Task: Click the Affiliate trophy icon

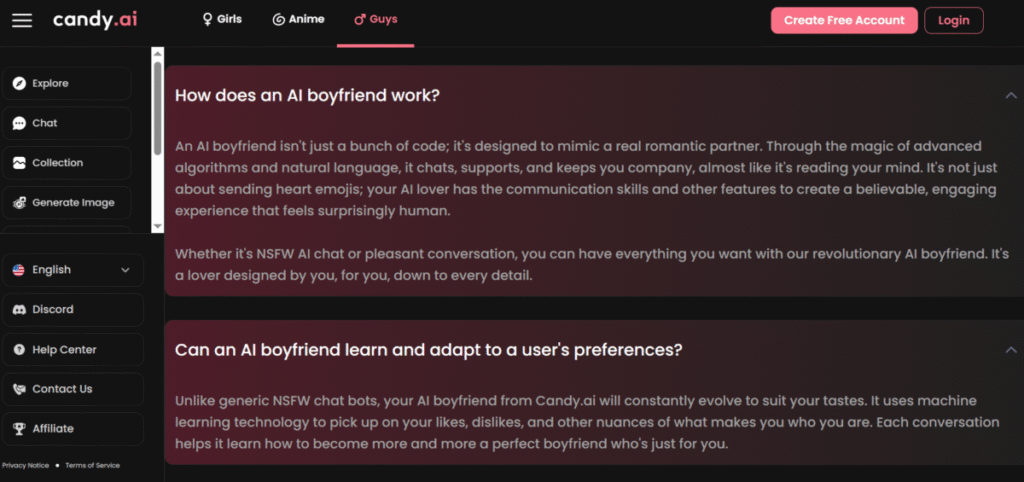Action: pyautogui.click(x=19, y=429)
